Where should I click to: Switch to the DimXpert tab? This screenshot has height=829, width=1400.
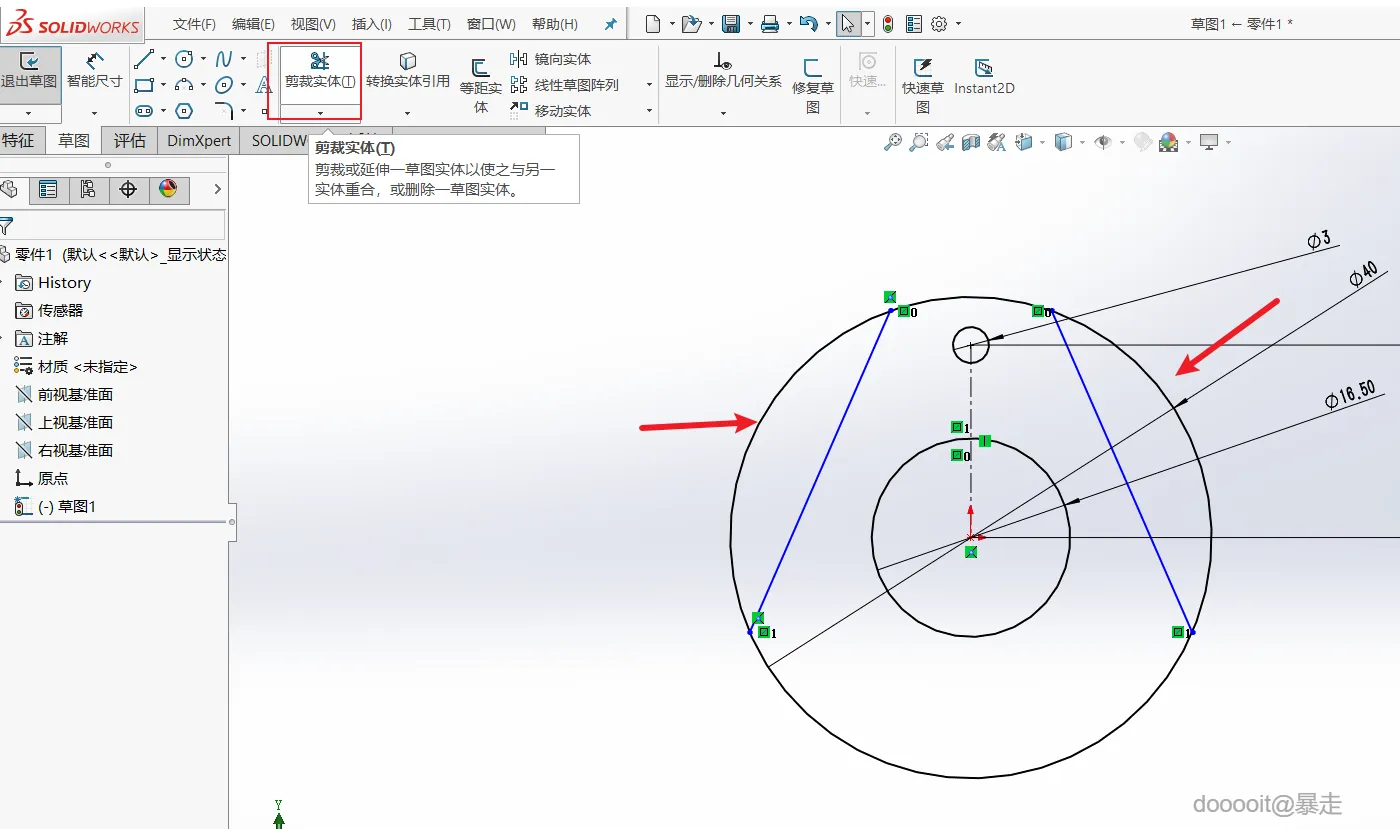tap(199, 141)
